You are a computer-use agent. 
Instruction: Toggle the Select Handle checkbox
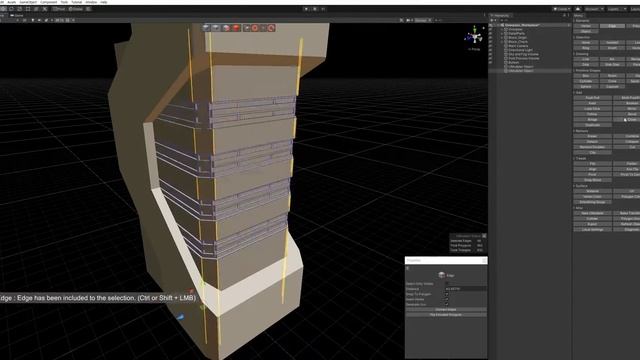tap(447, 299)
